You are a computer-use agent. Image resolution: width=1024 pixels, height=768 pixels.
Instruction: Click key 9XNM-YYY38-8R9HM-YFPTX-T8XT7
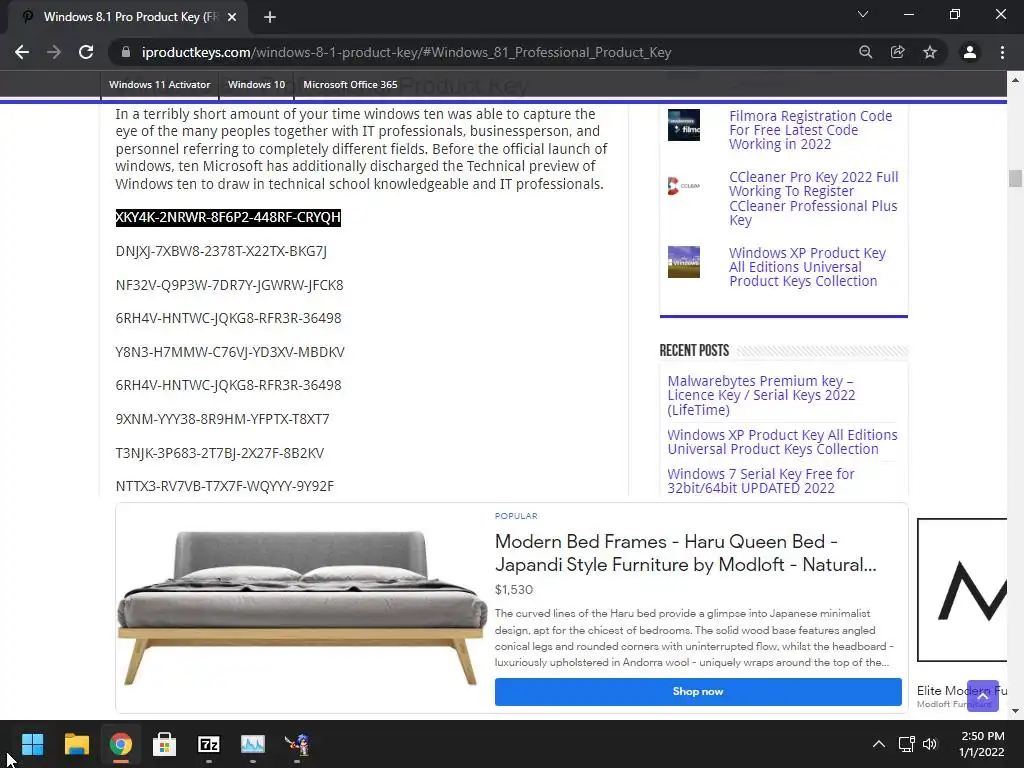coord(223,419)
